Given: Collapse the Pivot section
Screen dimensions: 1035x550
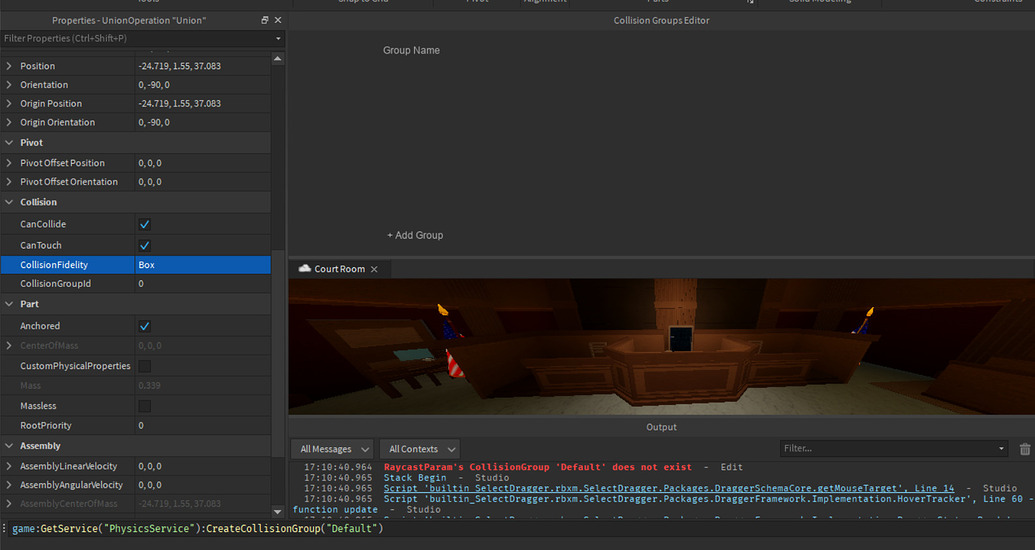Looking at the screenshot, I should pos(9,143).
